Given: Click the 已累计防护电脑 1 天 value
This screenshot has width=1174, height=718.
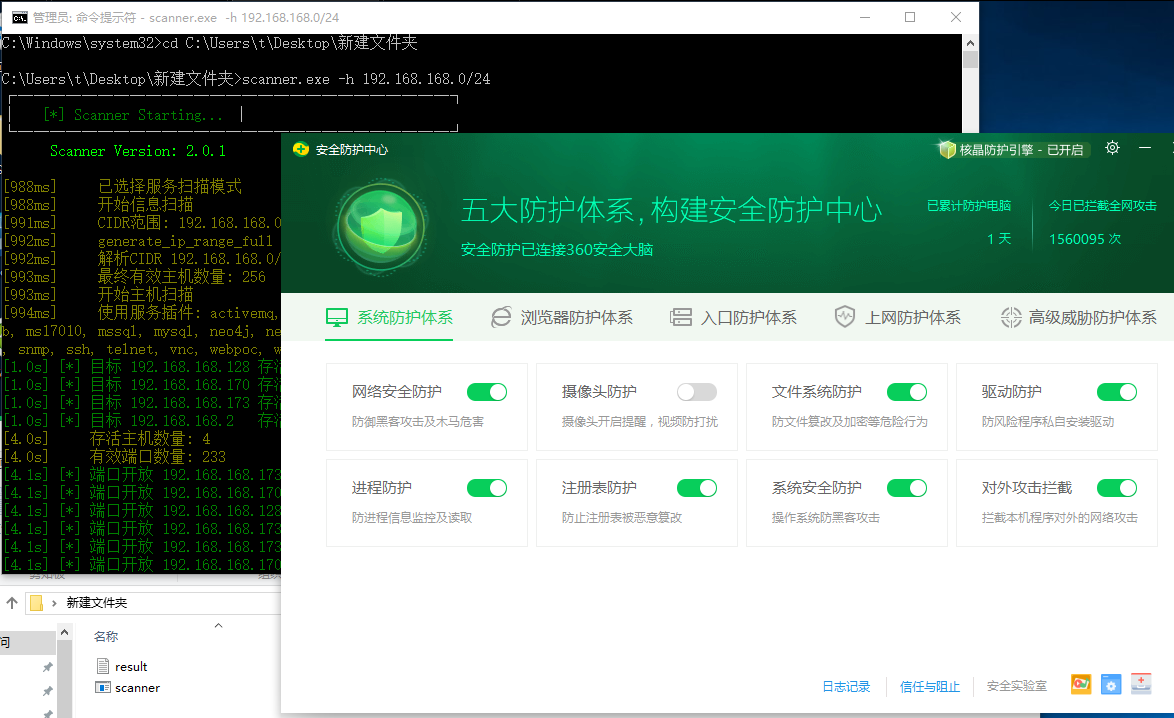Looking at the screenshot, I should point(999,239).
